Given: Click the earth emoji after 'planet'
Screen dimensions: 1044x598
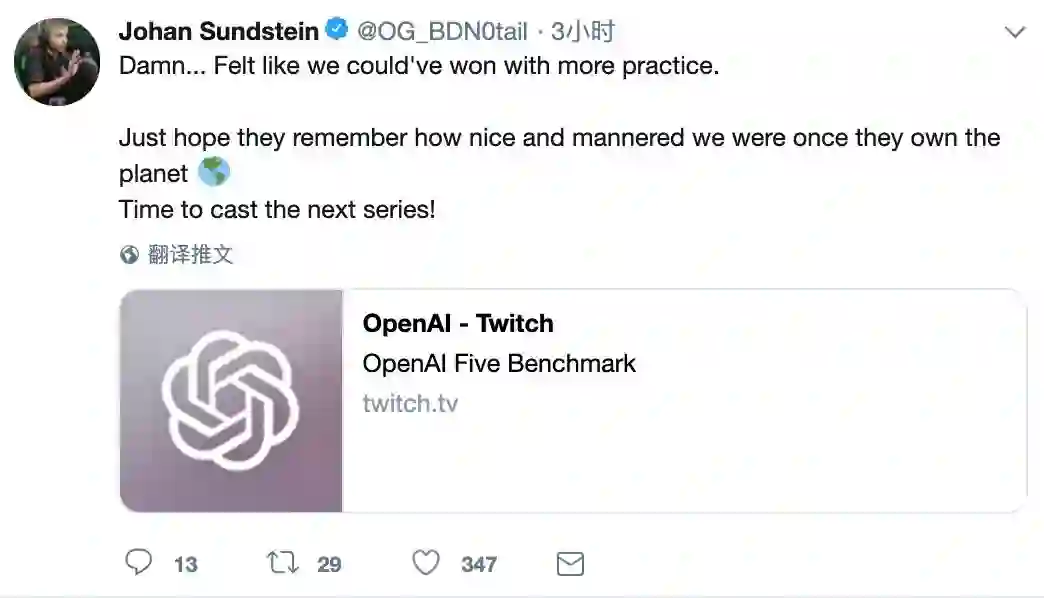Looking at the screenshot, I should point(214,173).
